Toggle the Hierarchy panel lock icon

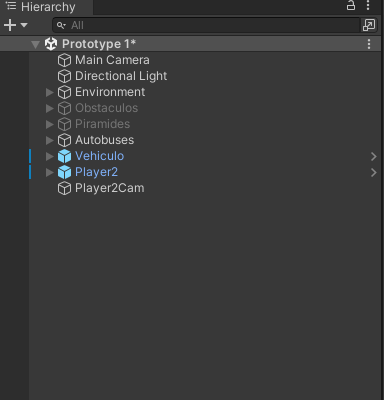pos(351,5)
